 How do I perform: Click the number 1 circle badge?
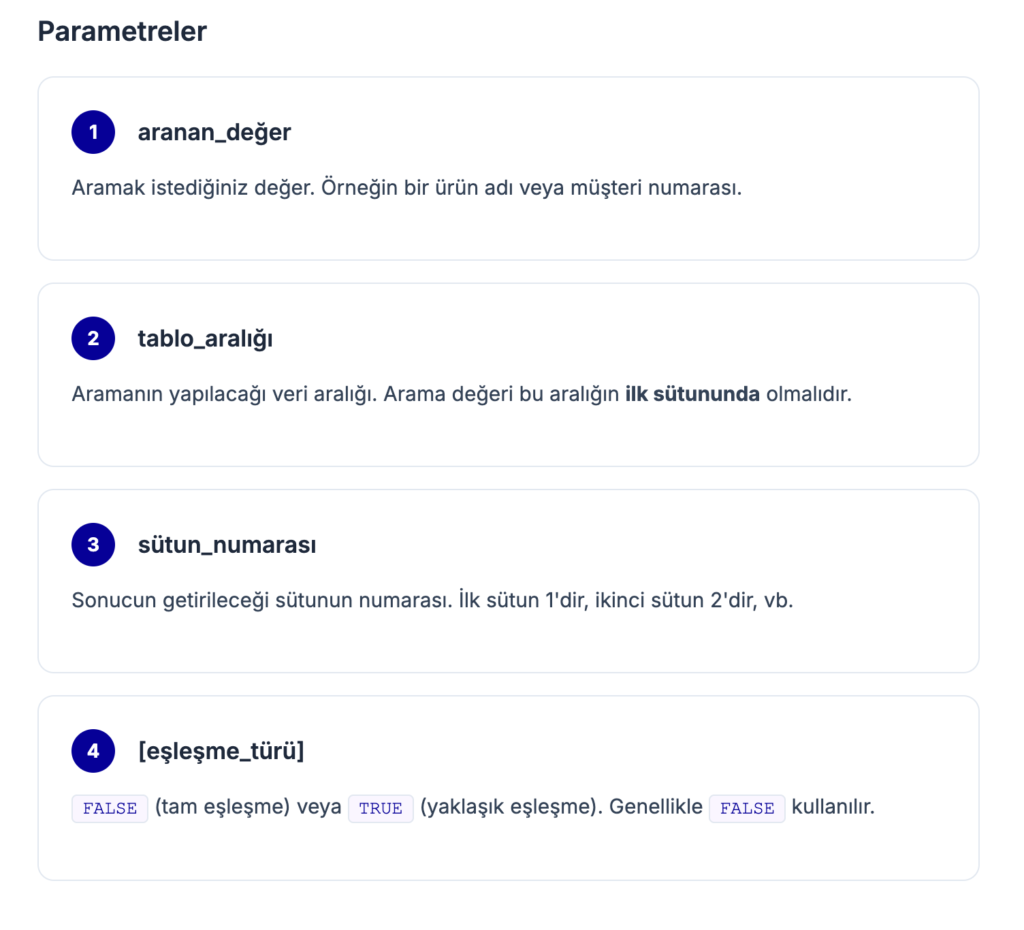click(93, 132)
